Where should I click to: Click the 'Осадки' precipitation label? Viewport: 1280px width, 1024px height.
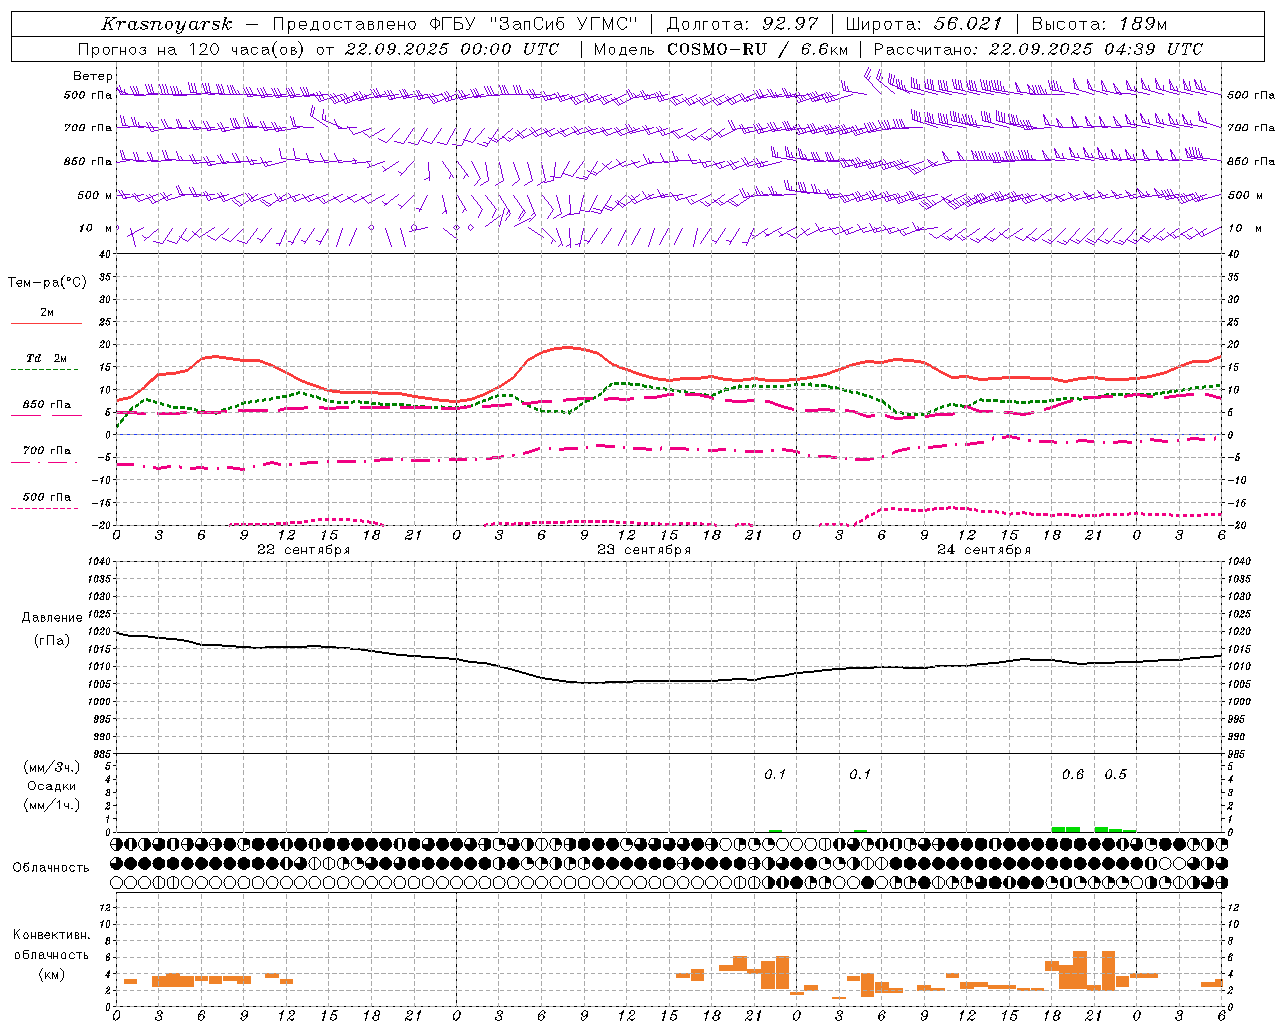pyautogui.click(x=52, y=786)
